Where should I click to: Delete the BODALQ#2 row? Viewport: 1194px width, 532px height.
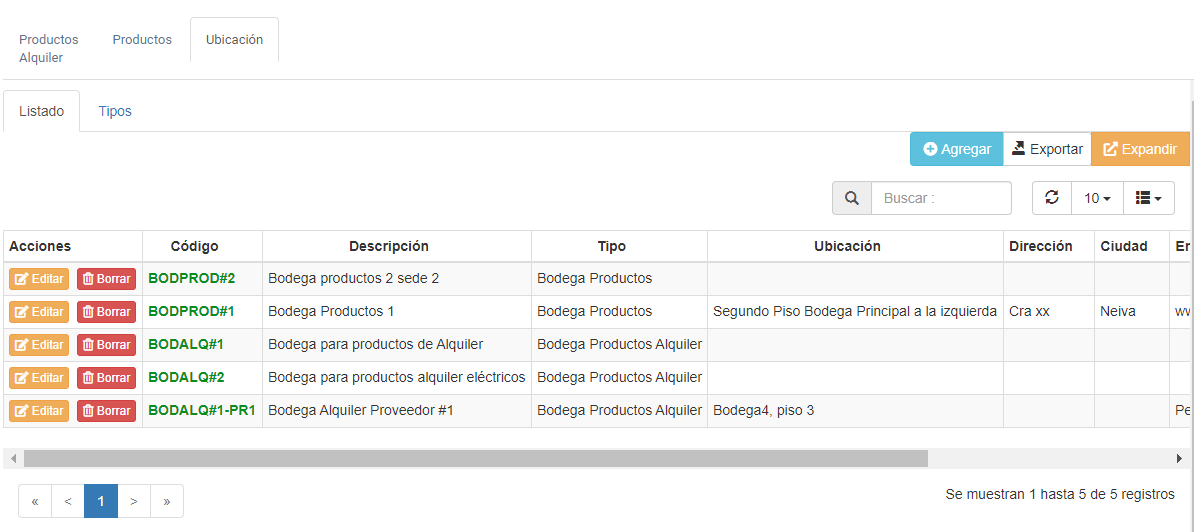coord(106,378)
